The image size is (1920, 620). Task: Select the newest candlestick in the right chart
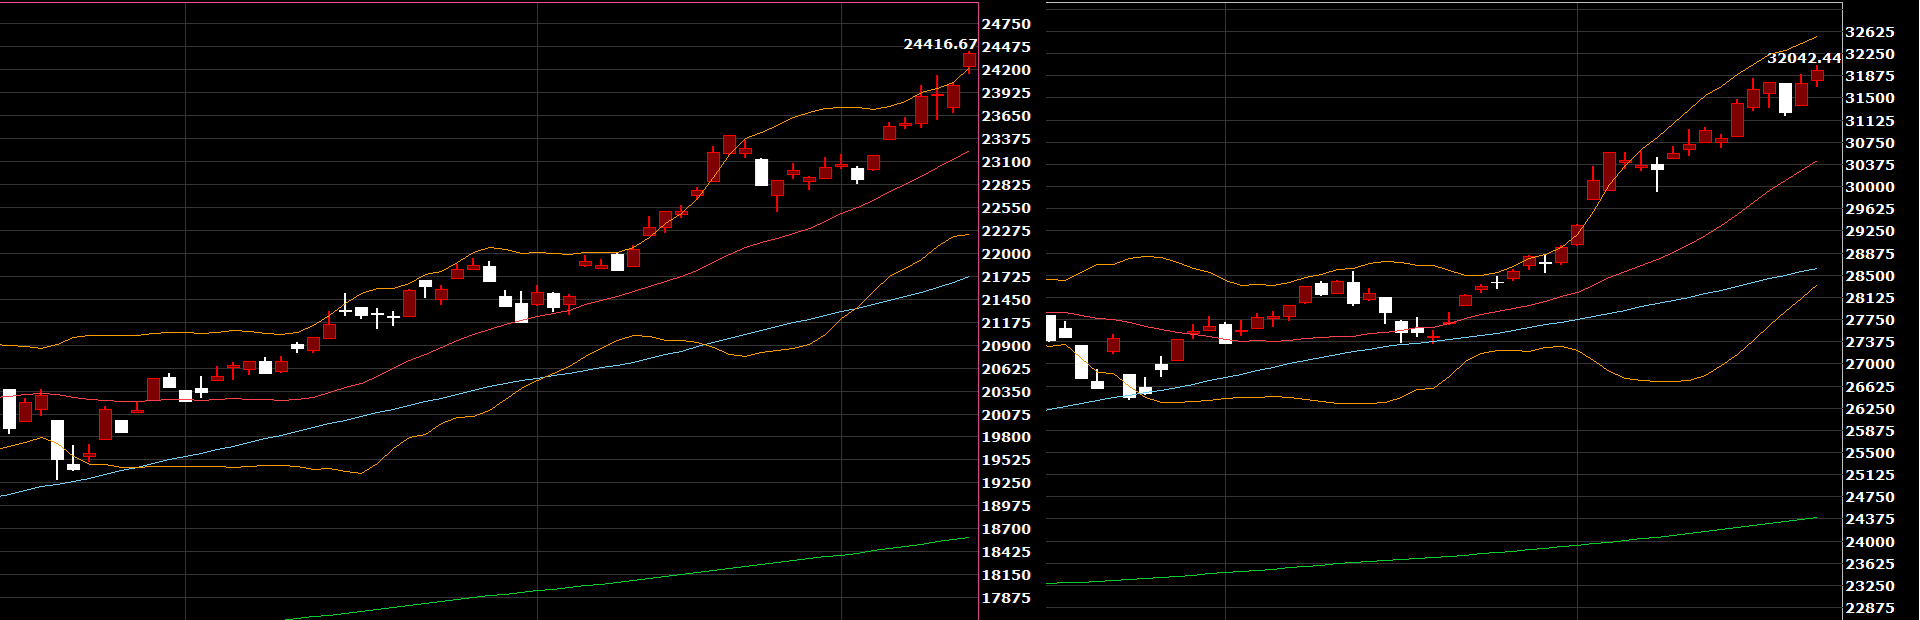pyautogui.click(x=1817, y=75)
